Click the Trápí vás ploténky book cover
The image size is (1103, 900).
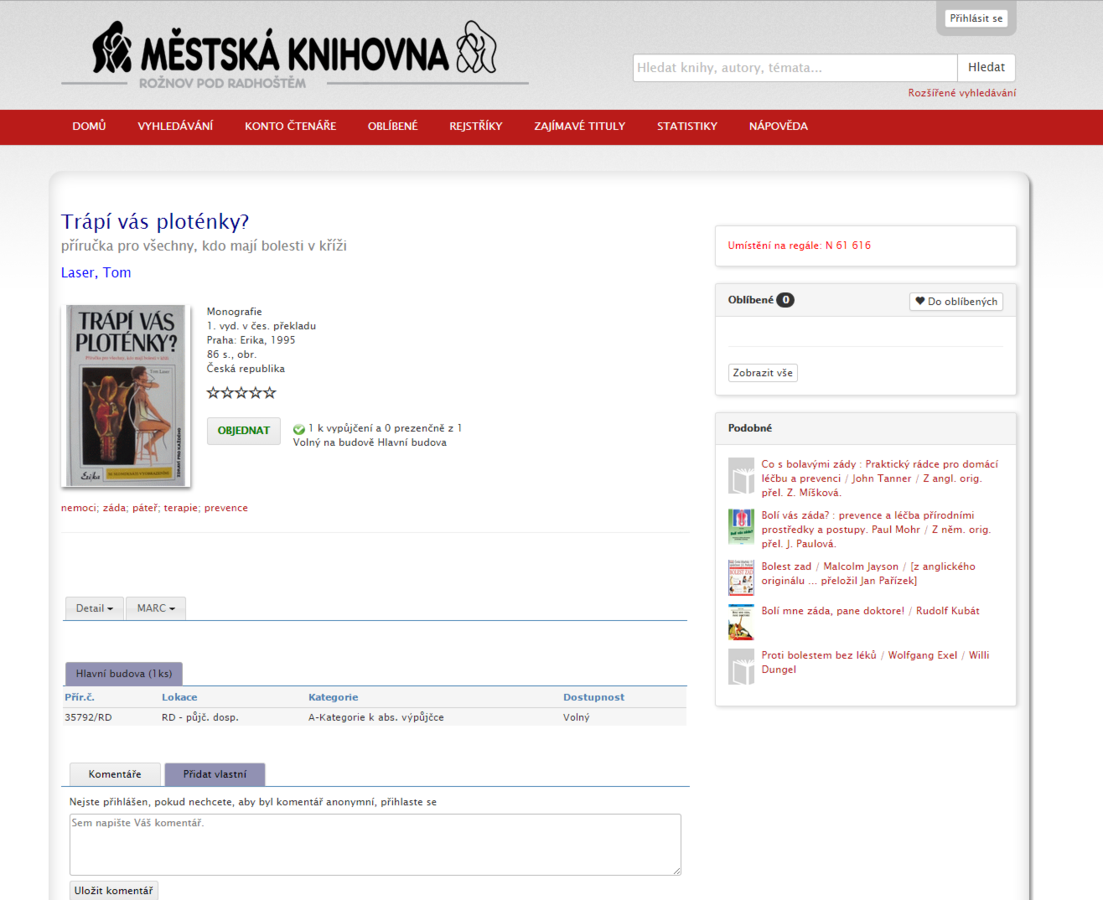coord(127,395)
